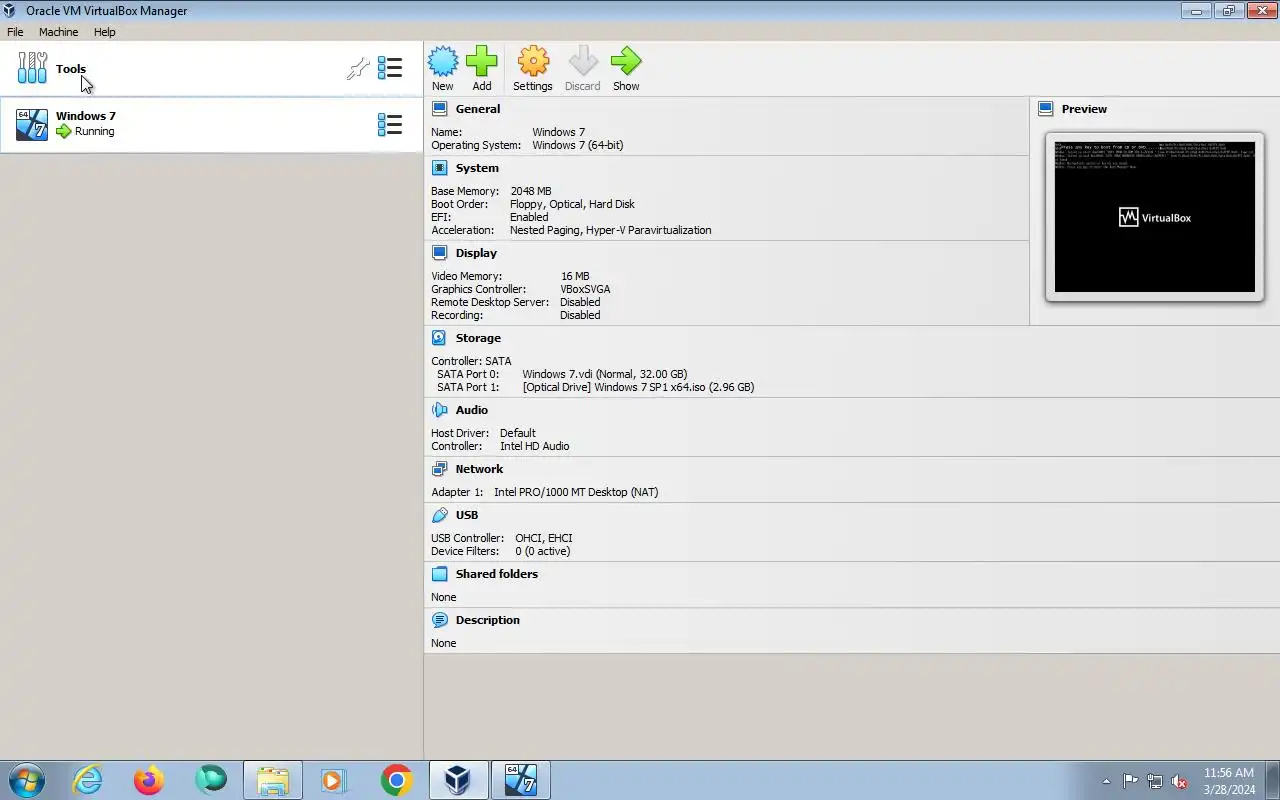The width and height of the screenshot is (1280, 800).
Task: Open the Windows 7 machine list menu icon
Action: (x=390, y=124)
